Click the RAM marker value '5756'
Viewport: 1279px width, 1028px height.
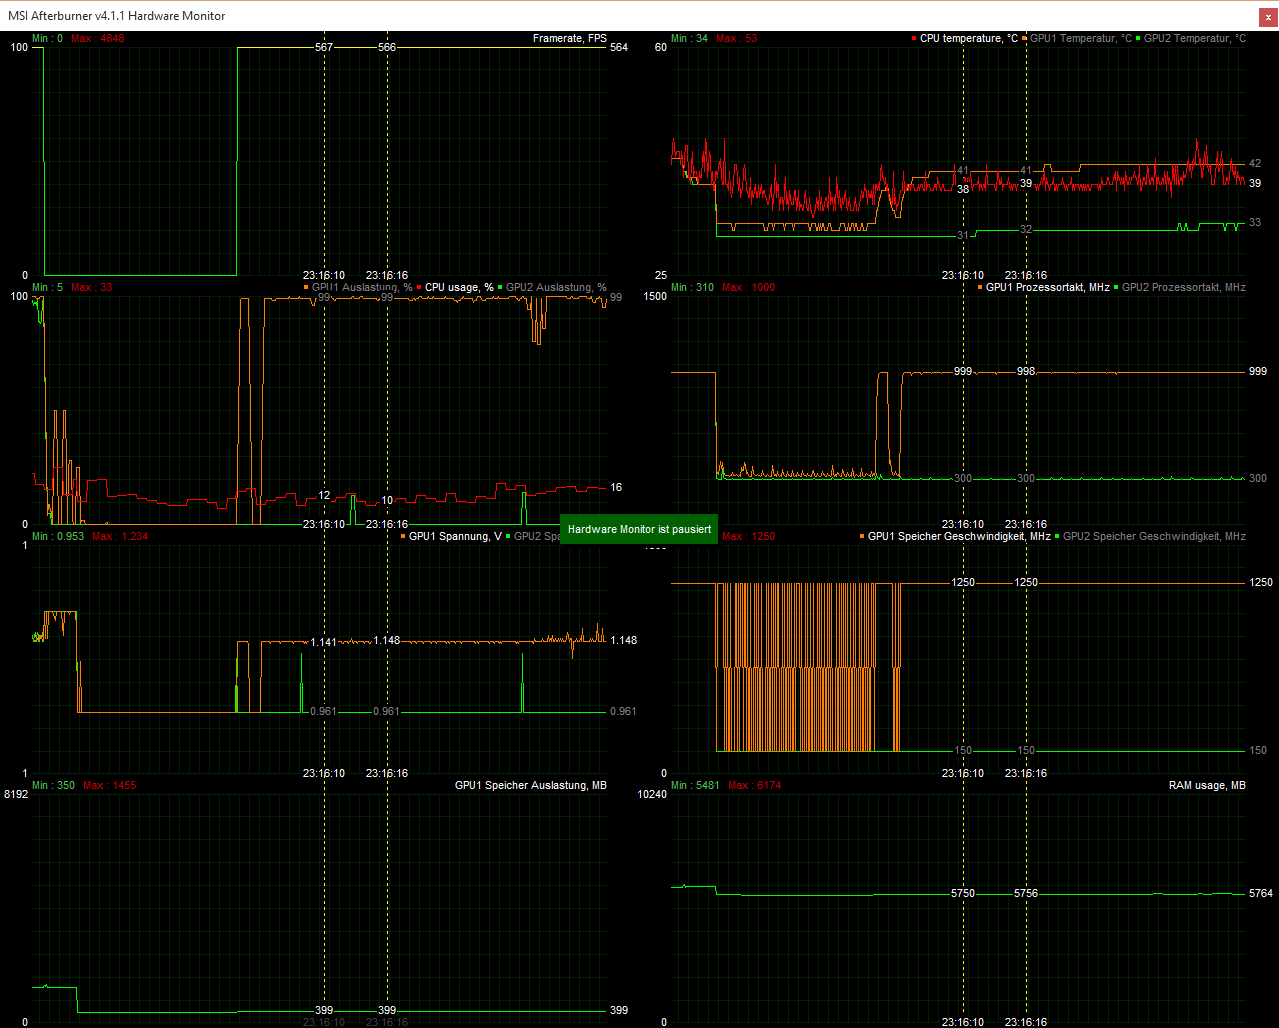(1026, 893)
